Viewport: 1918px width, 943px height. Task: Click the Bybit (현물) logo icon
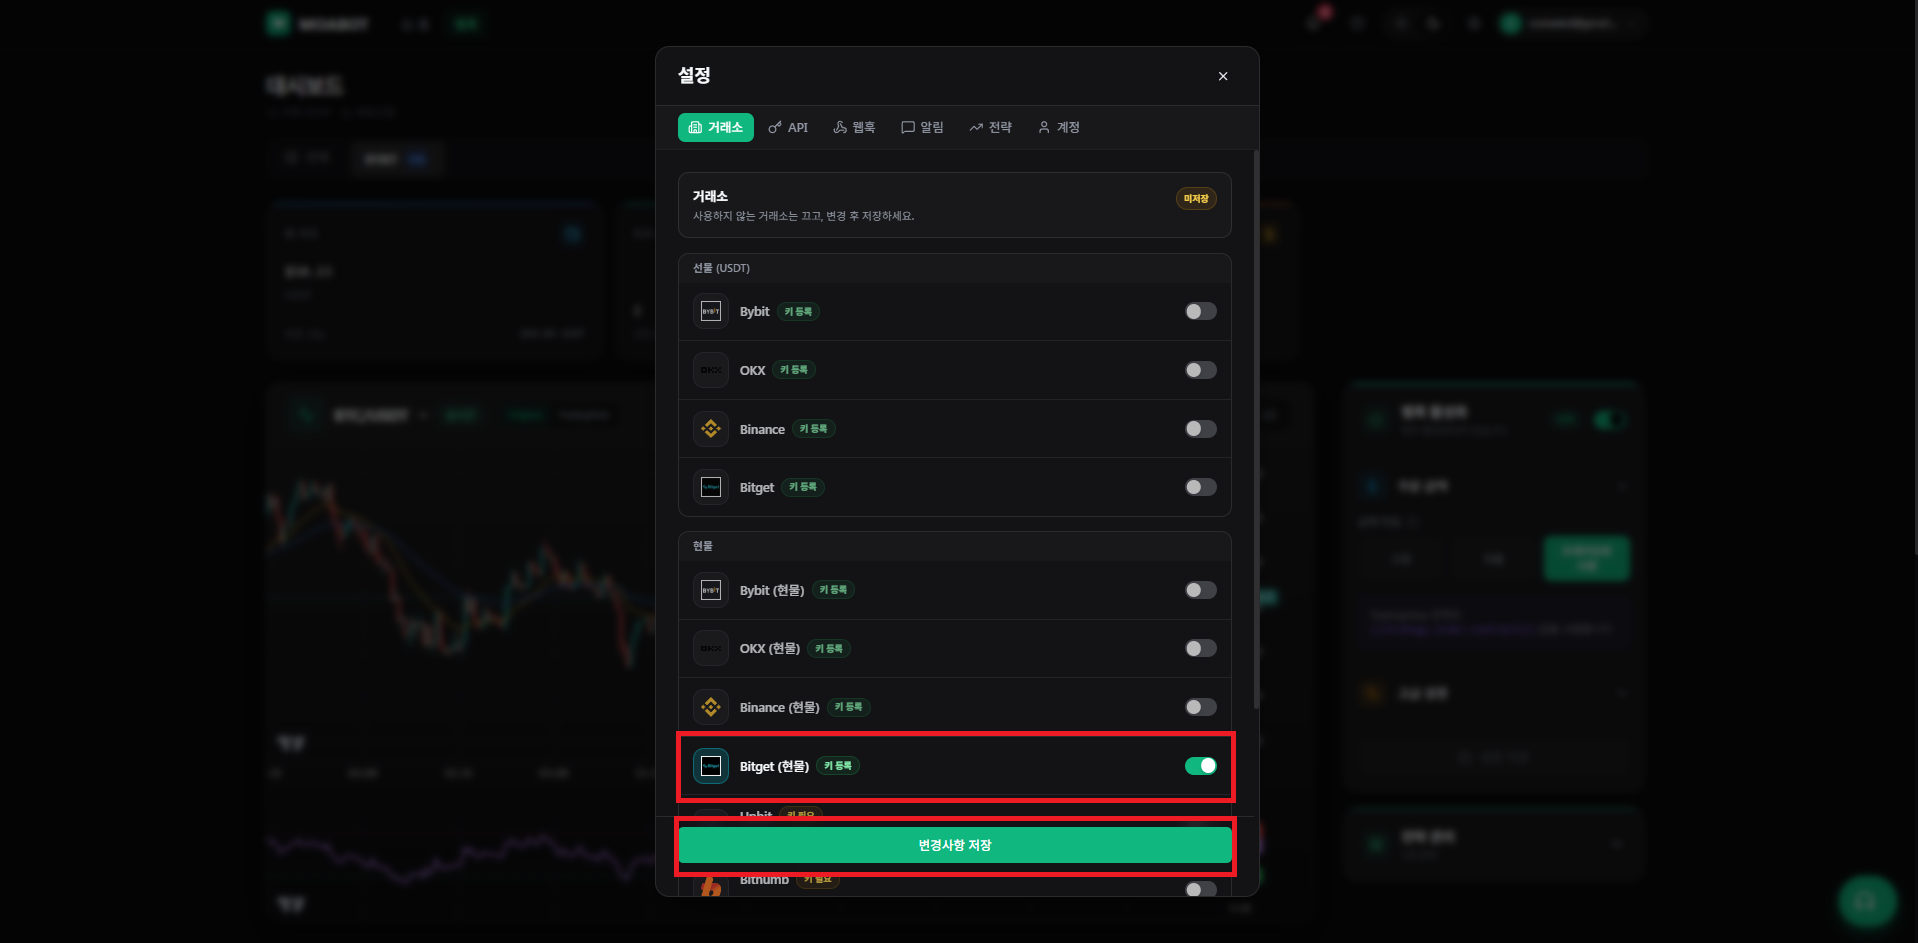pyautogui.click(x=711, y=590)
